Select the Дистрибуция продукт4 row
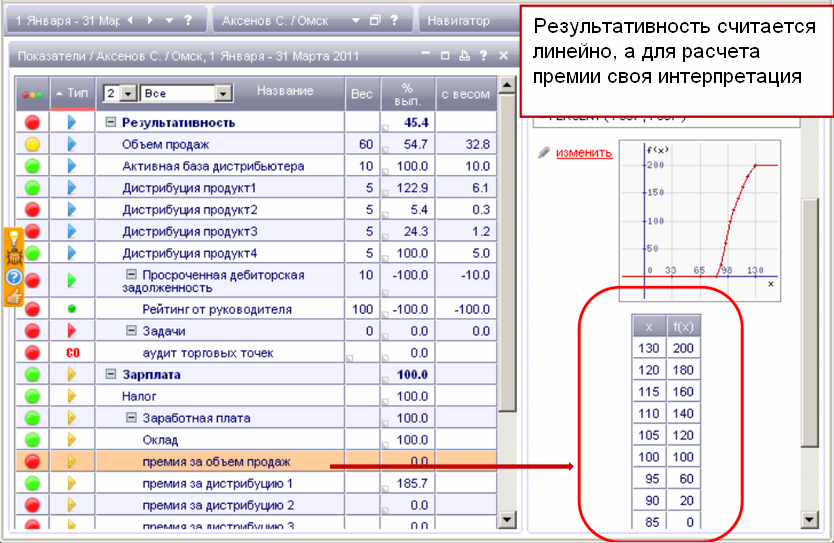Screen dimensions: 834x543 256,253
